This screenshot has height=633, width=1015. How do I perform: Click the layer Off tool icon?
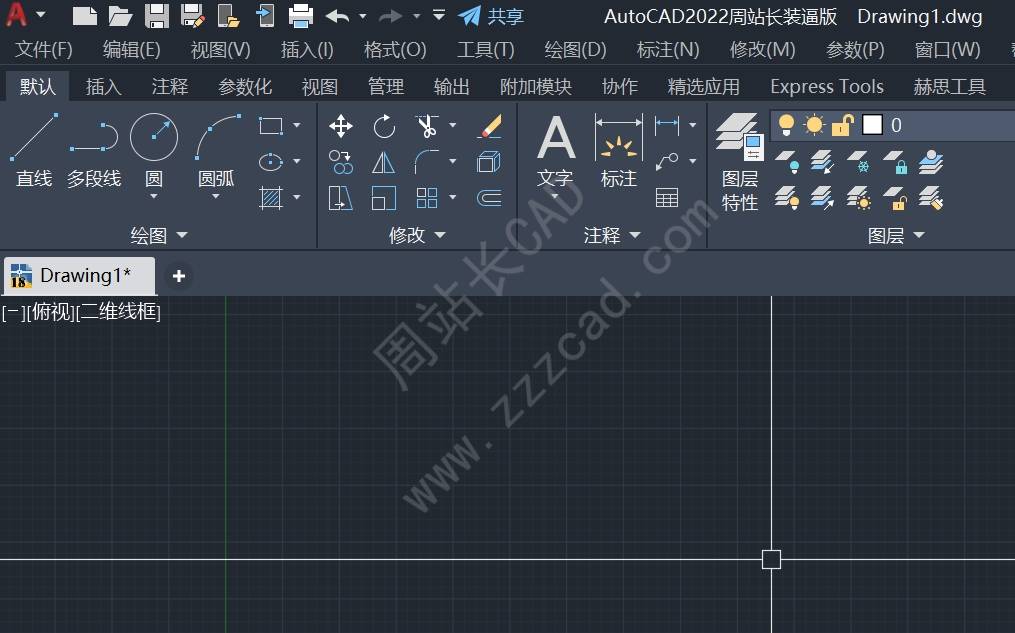pos(787,162)
